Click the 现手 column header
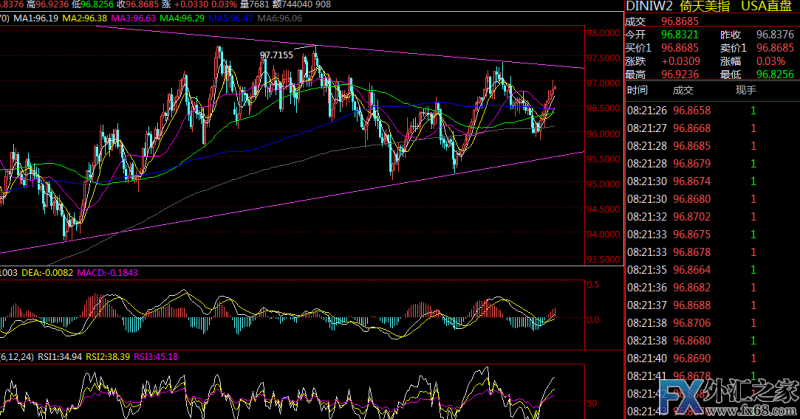The height and width of the screenshot is (419, 800). pos(746,91)
